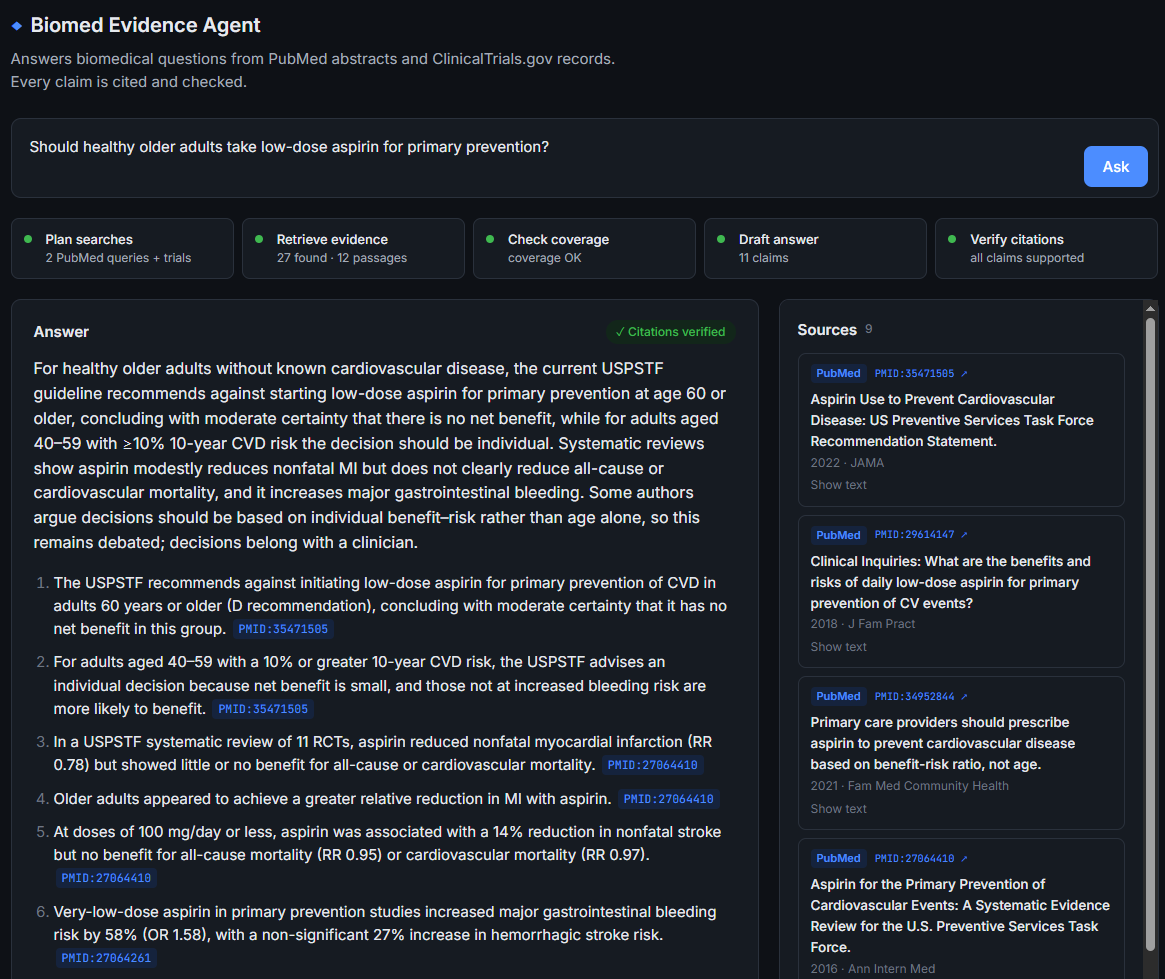Click the Sources panel scrollbar thumb
Screen dimensions: 1165x979
1150,634
